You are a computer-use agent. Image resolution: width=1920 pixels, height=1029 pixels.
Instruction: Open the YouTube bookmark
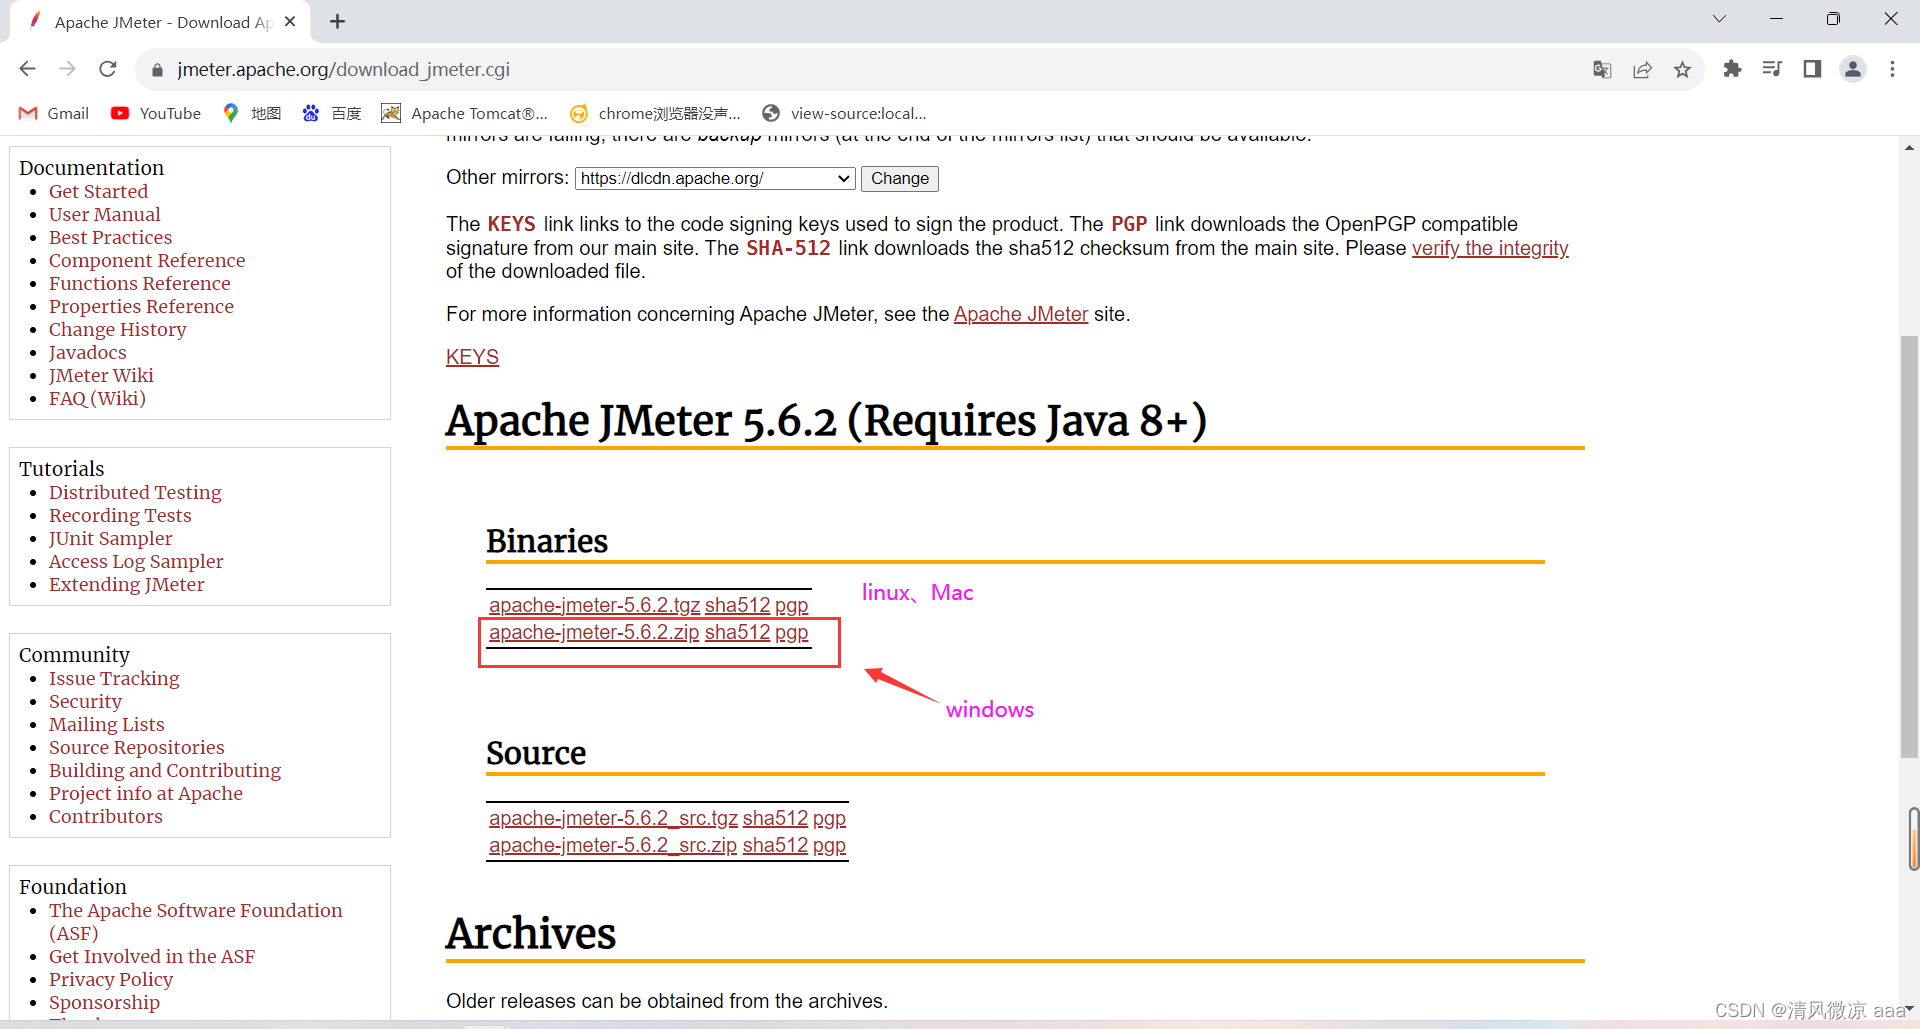tap(156, 113)
